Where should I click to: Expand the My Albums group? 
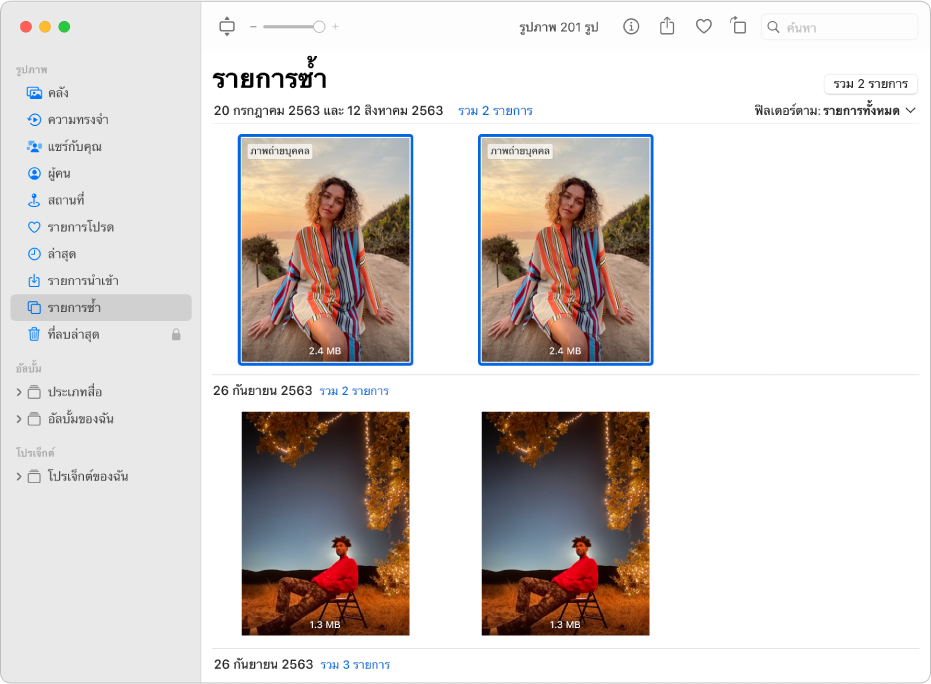20,420
